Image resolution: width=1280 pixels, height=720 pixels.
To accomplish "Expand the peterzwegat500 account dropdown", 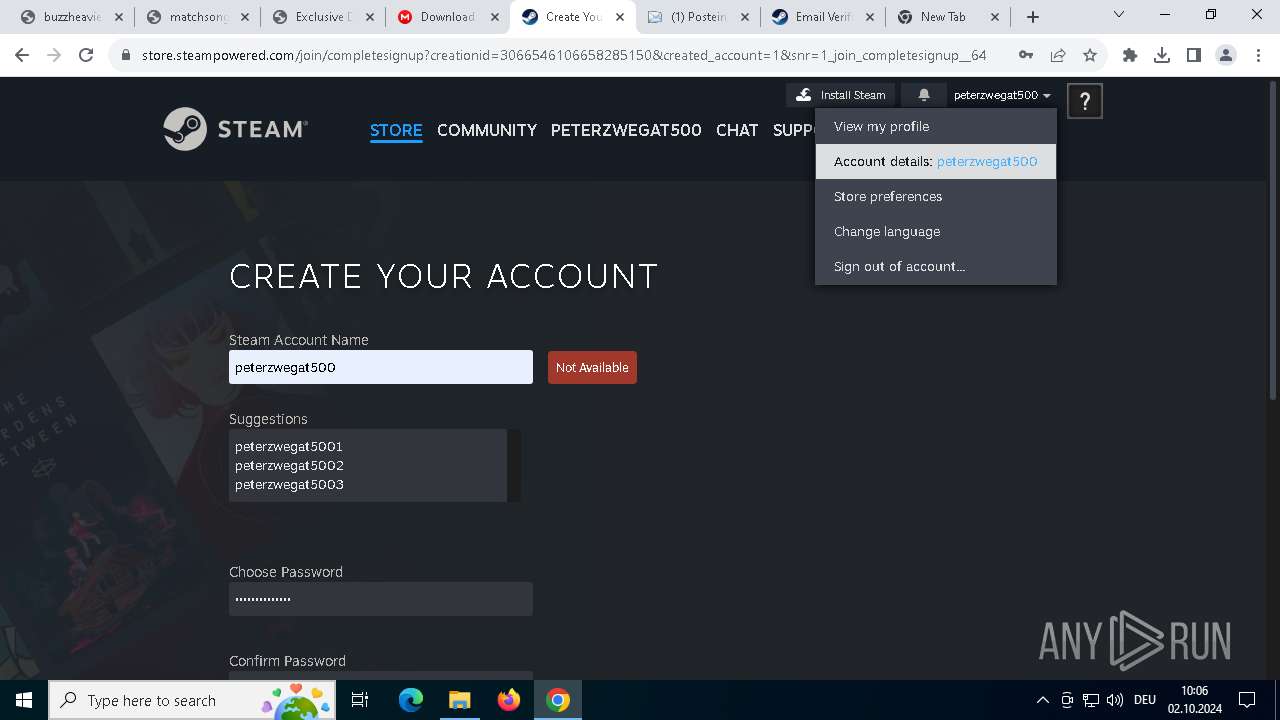I will 1002,95.
